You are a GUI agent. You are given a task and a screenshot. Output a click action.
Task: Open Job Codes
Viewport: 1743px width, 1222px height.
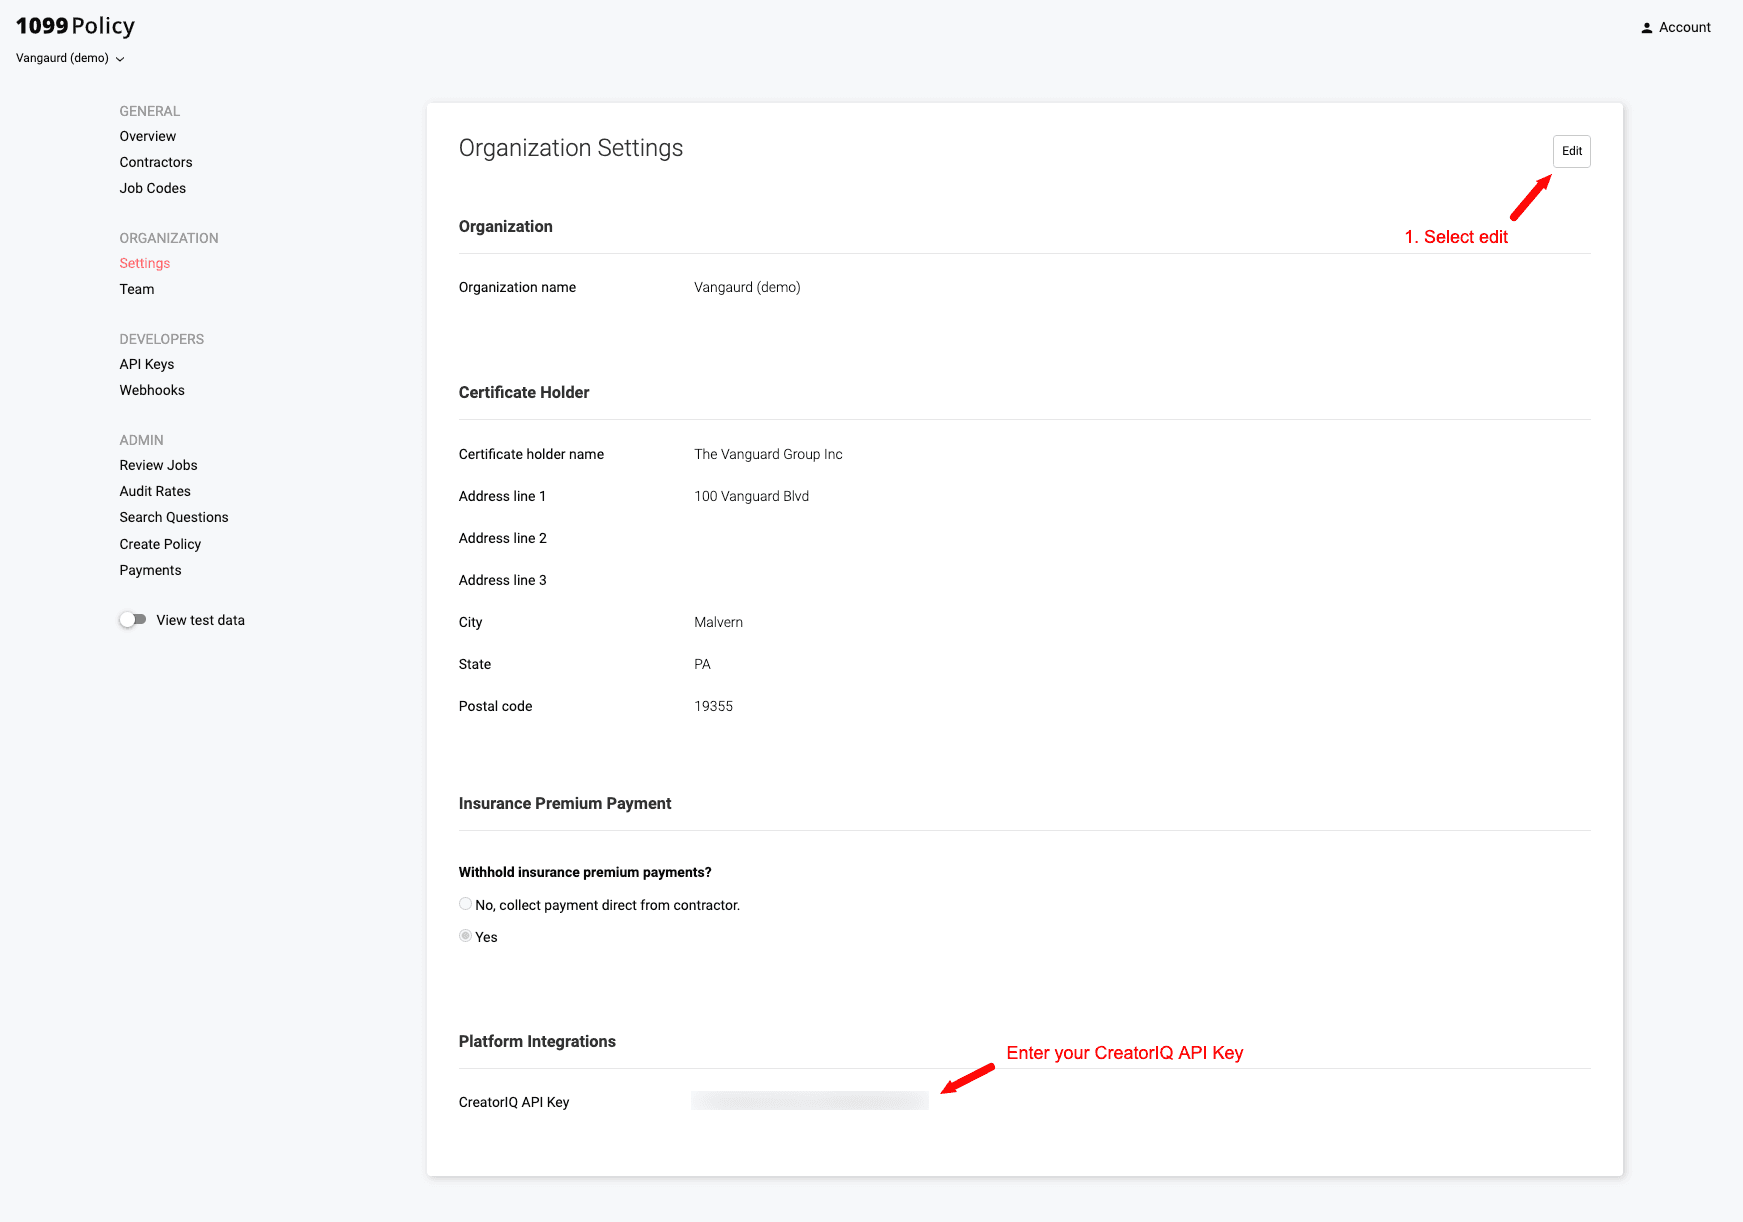(152, 188)
